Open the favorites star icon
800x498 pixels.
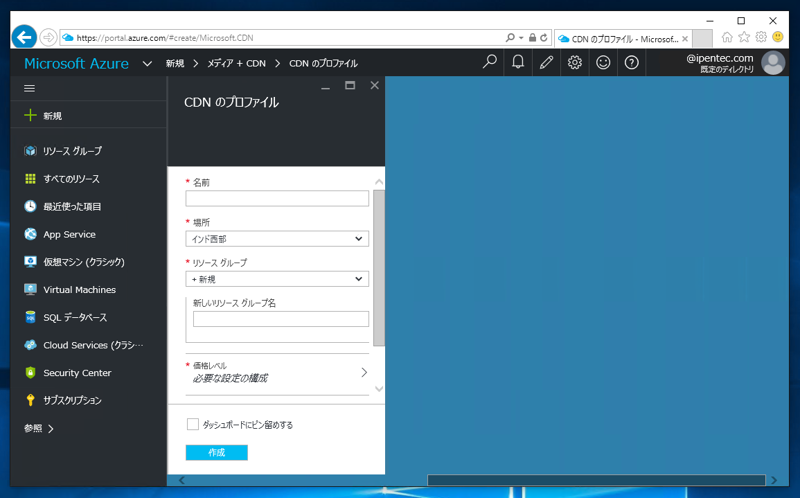pos(744,37)
